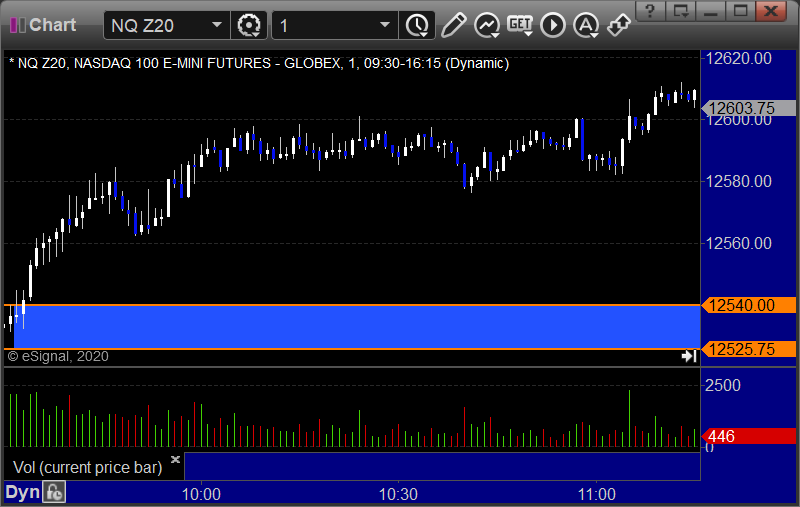Image resolution: width=800 pixels, height=507 pixels.
Task: Open the GET studies menu
Action: tap(520, 25)
